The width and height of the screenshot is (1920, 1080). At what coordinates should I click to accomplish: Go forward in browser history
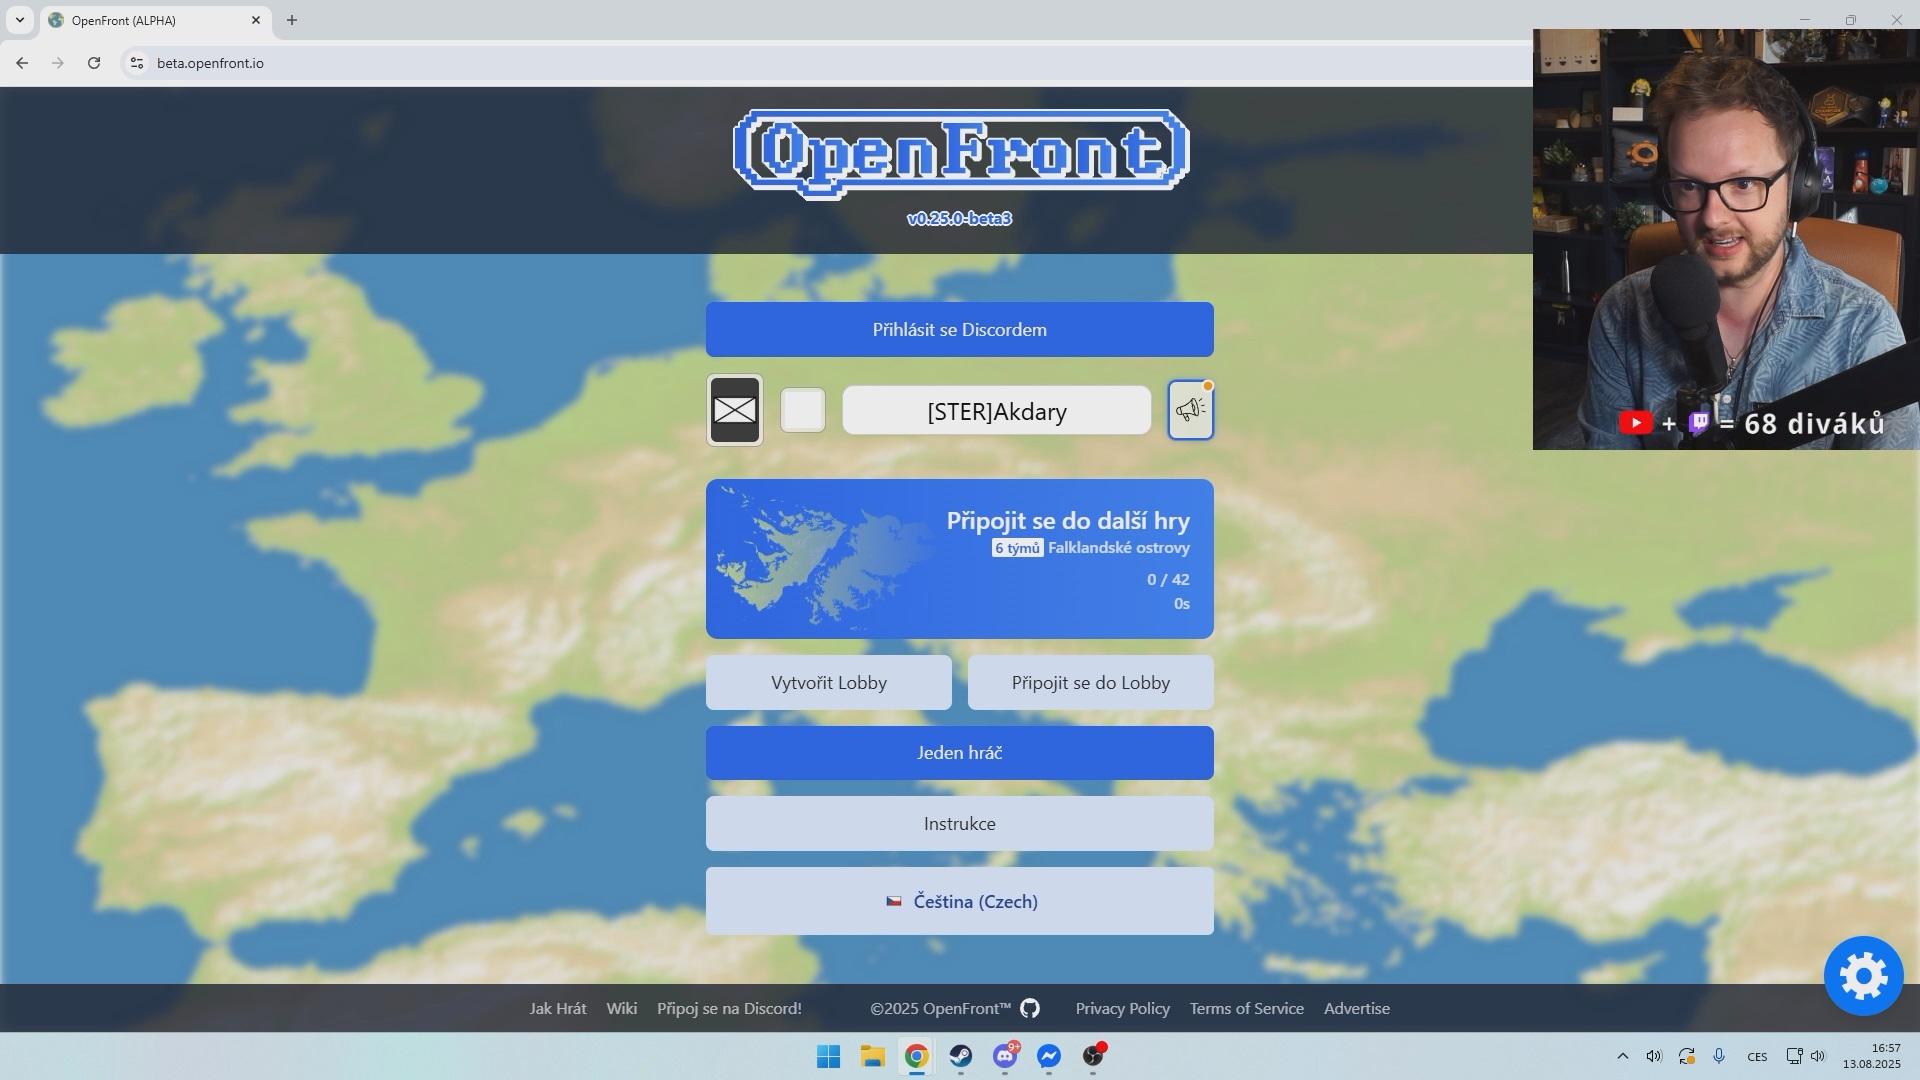point(58,63)
